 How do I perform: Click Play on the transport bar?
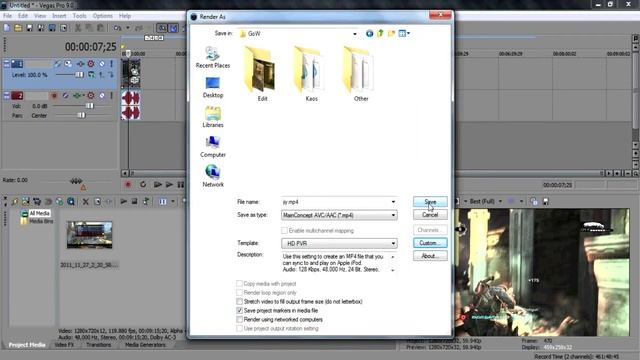(169, 184)
